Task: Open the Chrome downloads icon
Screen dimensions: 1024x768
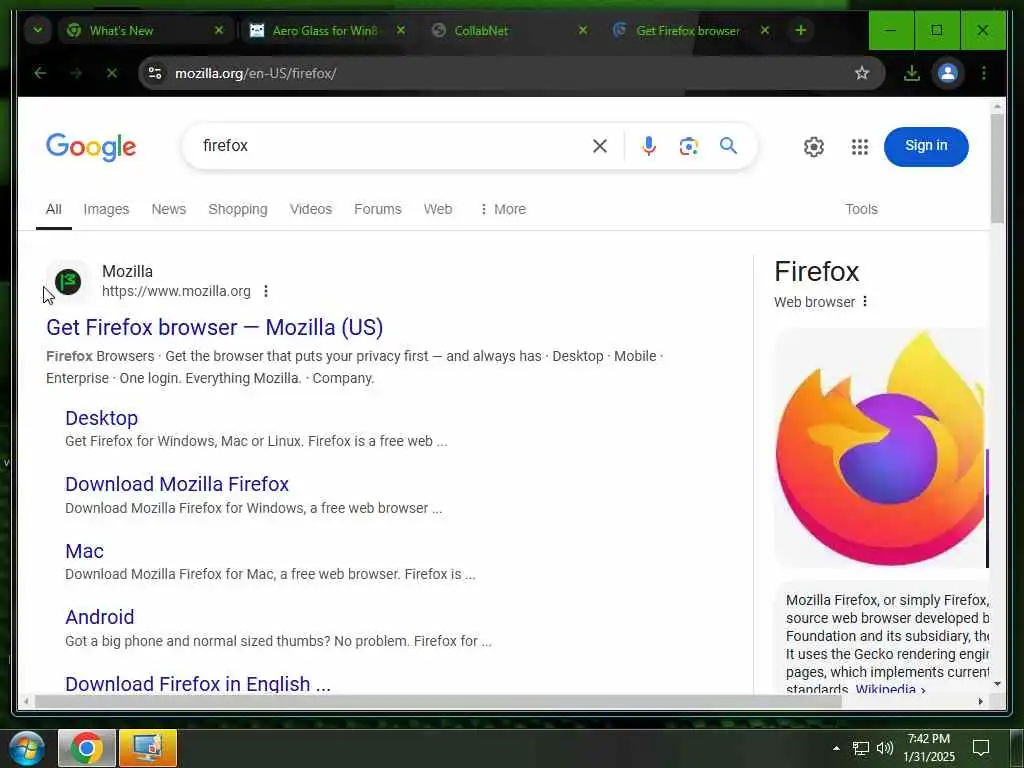Action: click(x=912, y=73)
